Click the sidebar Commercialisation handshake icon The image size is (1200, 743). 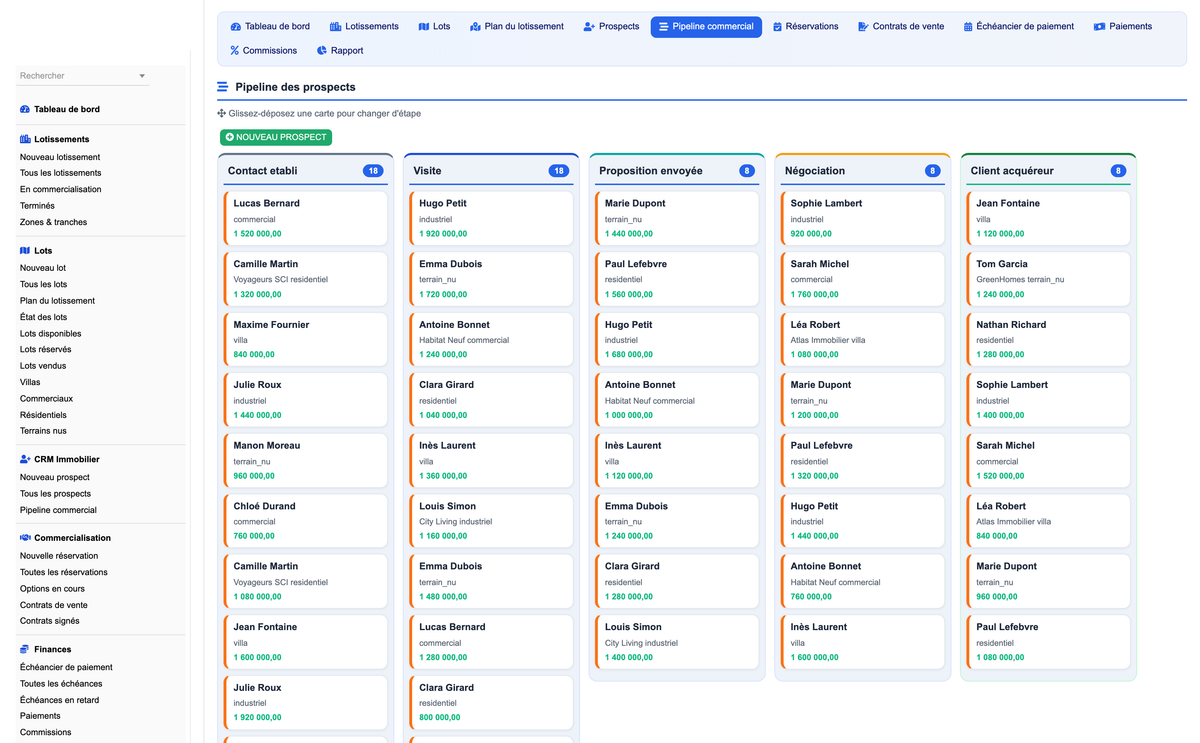(x=25, y=538)
